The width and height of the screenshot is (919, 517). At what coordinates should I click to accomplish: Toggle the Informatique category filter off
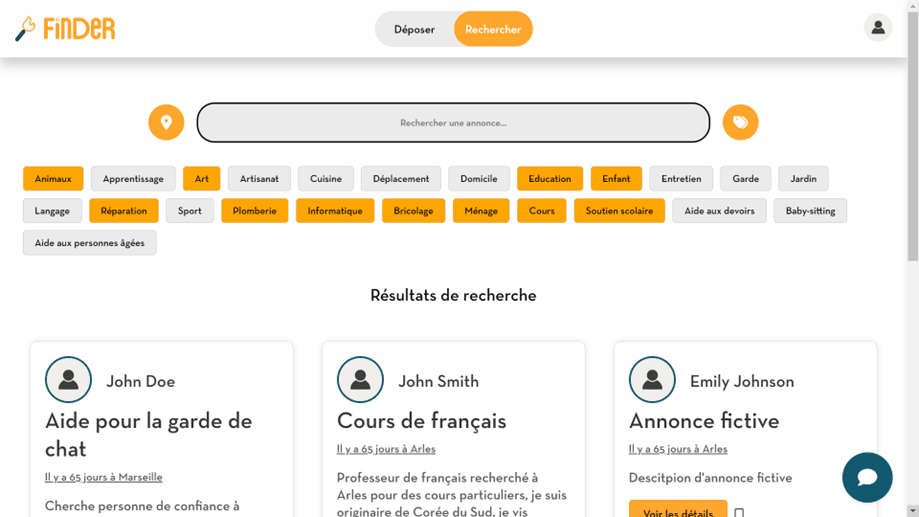coord(334,211)
